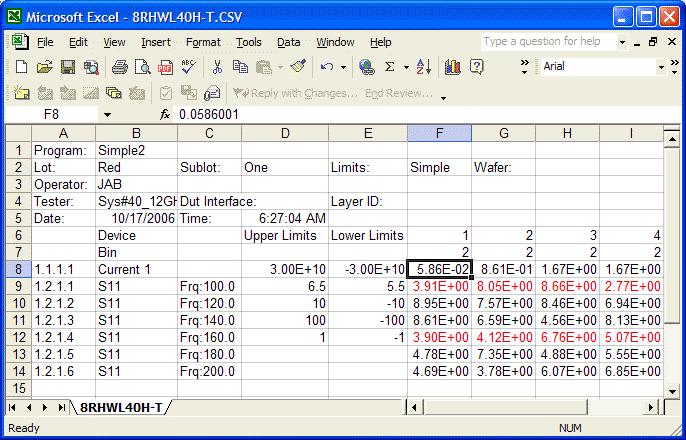
Task: Click the Show All Comments icon in review toolbar
Action: point(113,93)
